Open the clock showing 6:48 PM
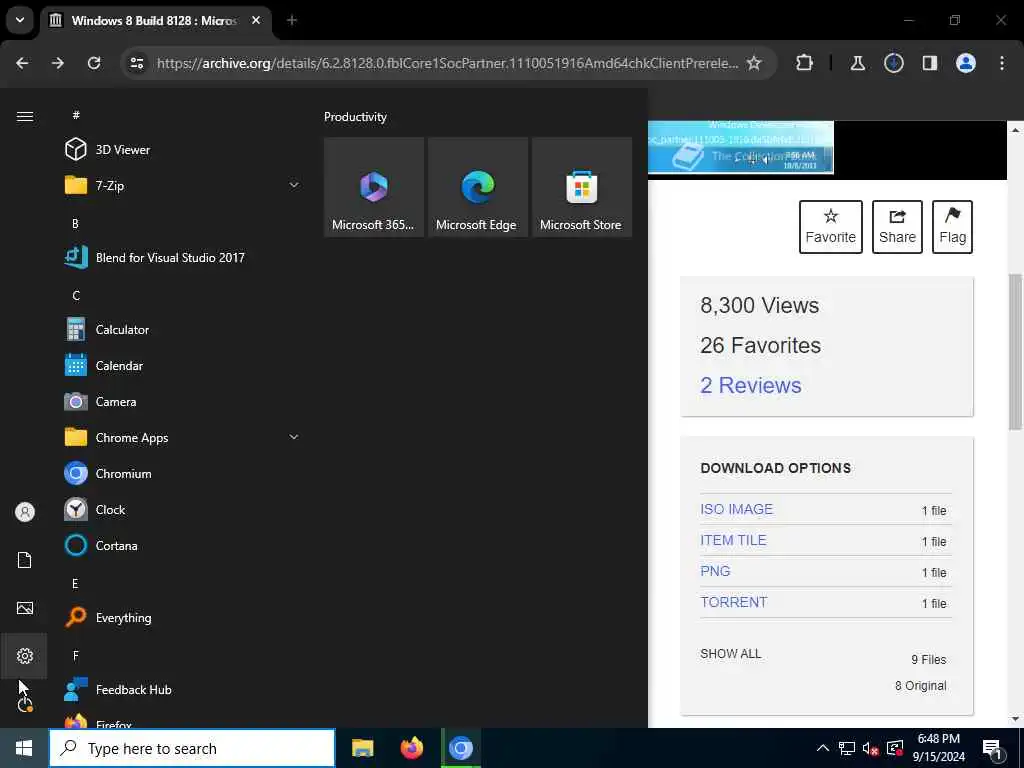 tap(938, 748)
